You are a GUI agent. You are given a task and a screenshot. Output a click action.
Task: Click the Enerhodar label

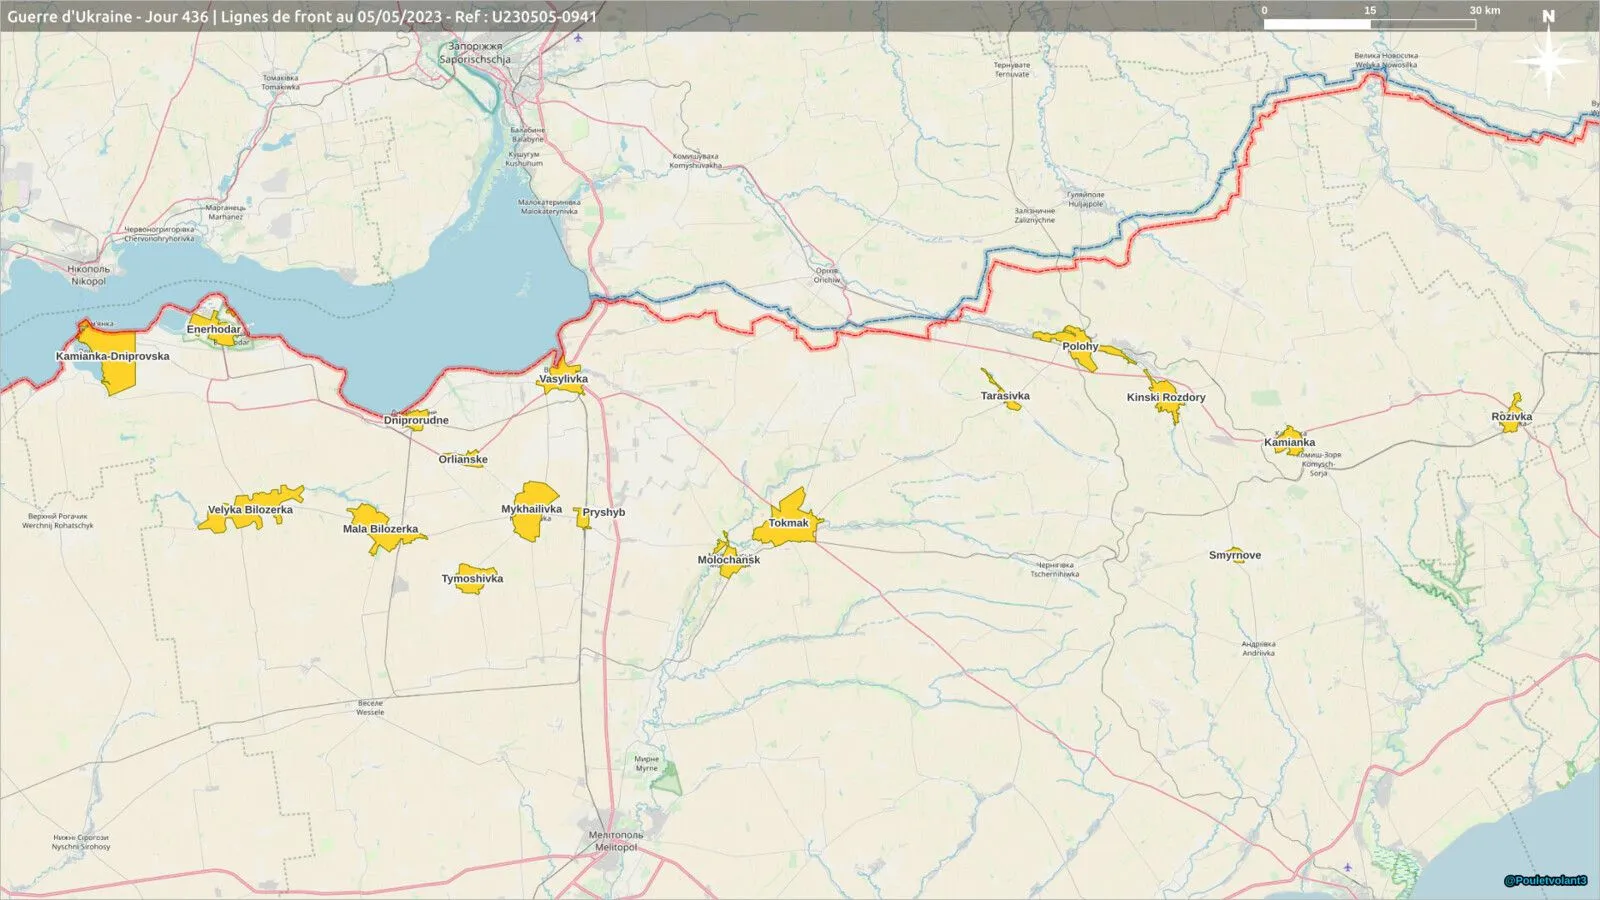click(x=214, y=329)
